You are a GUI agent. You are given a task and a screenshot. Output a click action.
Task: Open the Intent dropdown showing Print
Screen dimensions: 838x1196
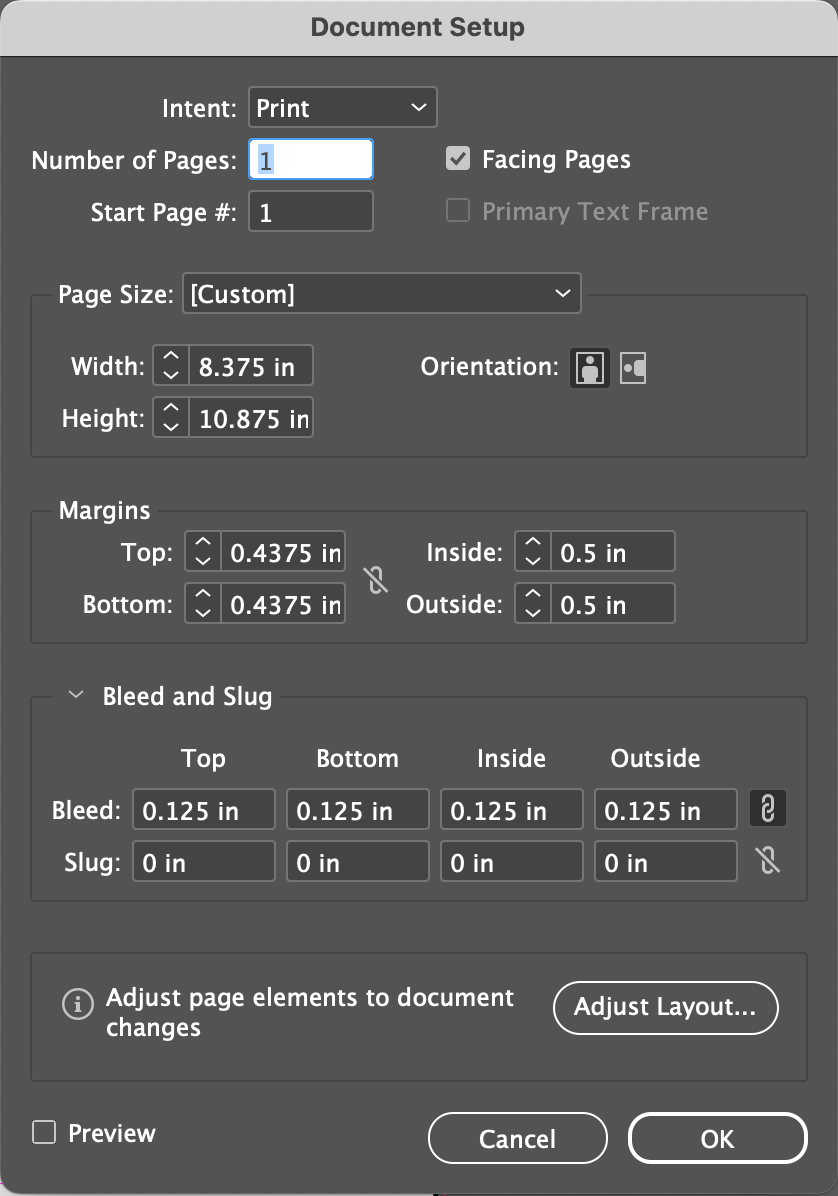tap(342, 108)
